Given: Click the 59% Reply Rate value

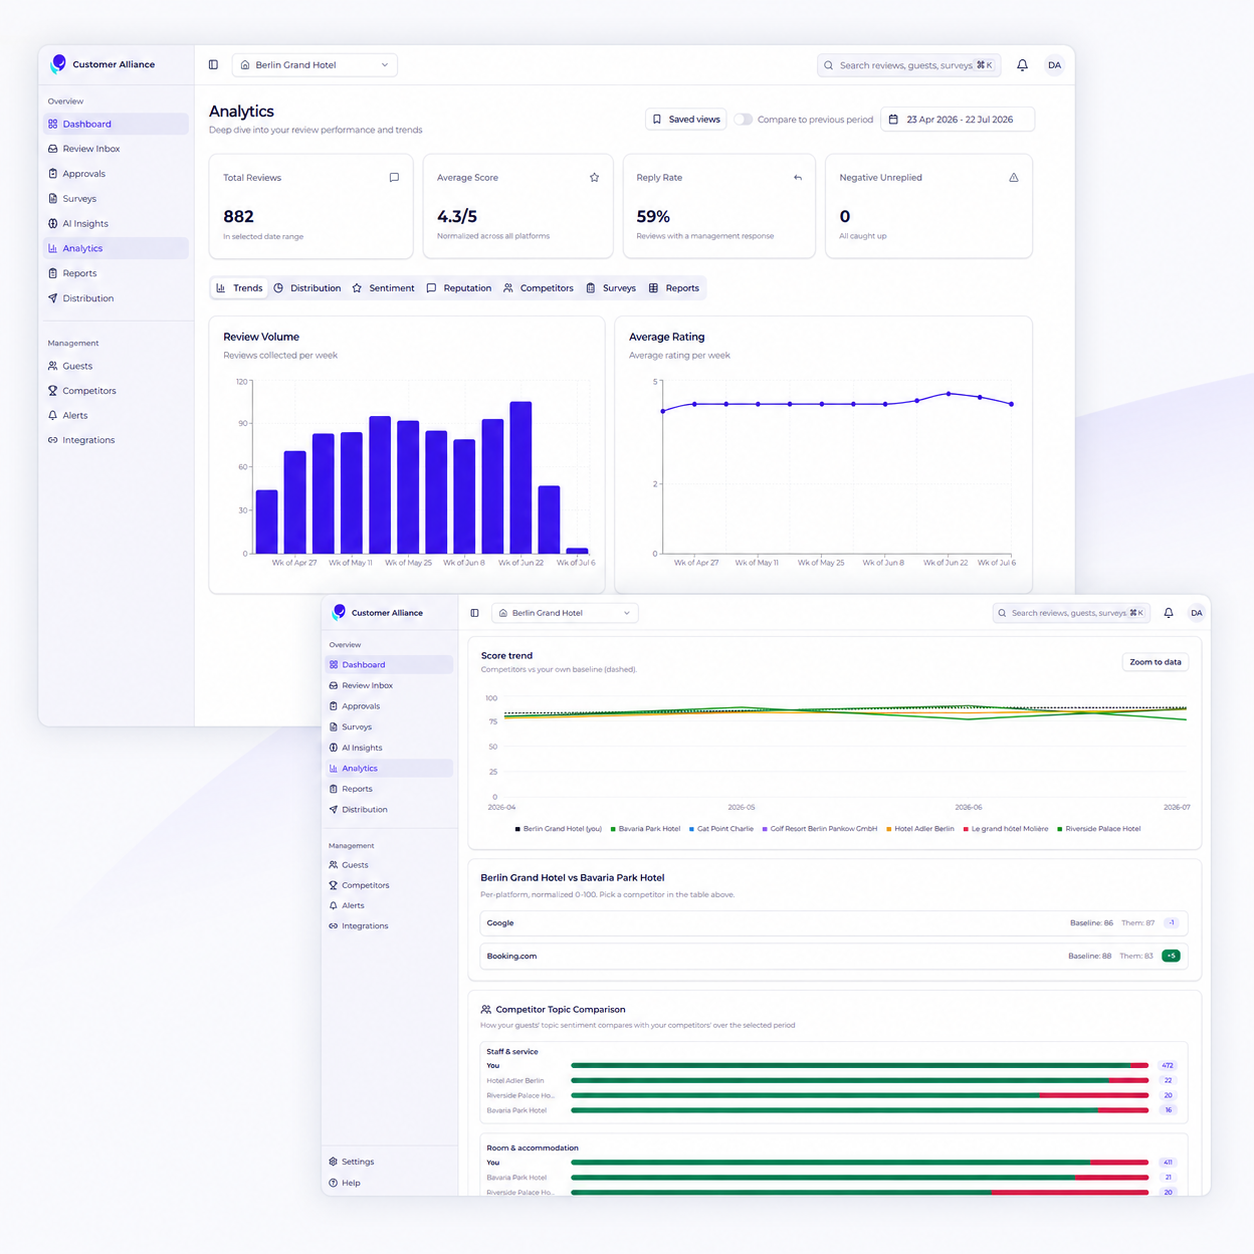Looking at the screenshot, I should point(653,216).
